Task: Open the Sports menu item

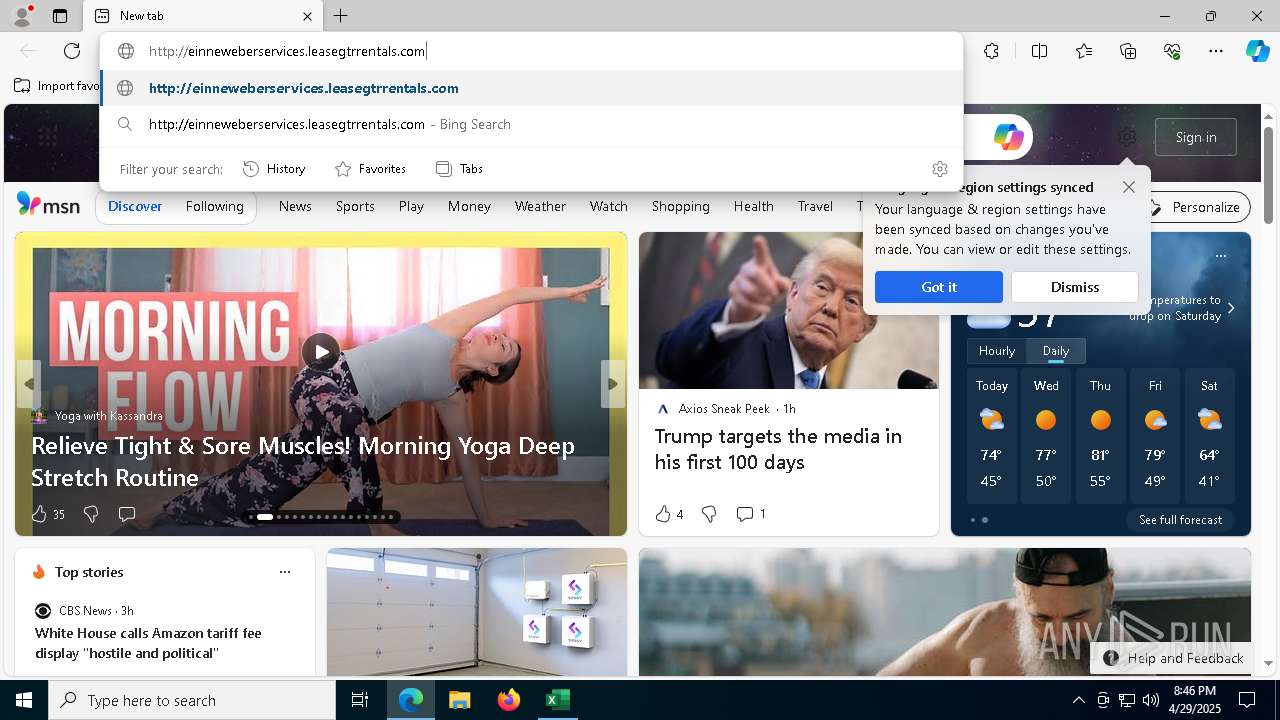Action: [355, 206]
